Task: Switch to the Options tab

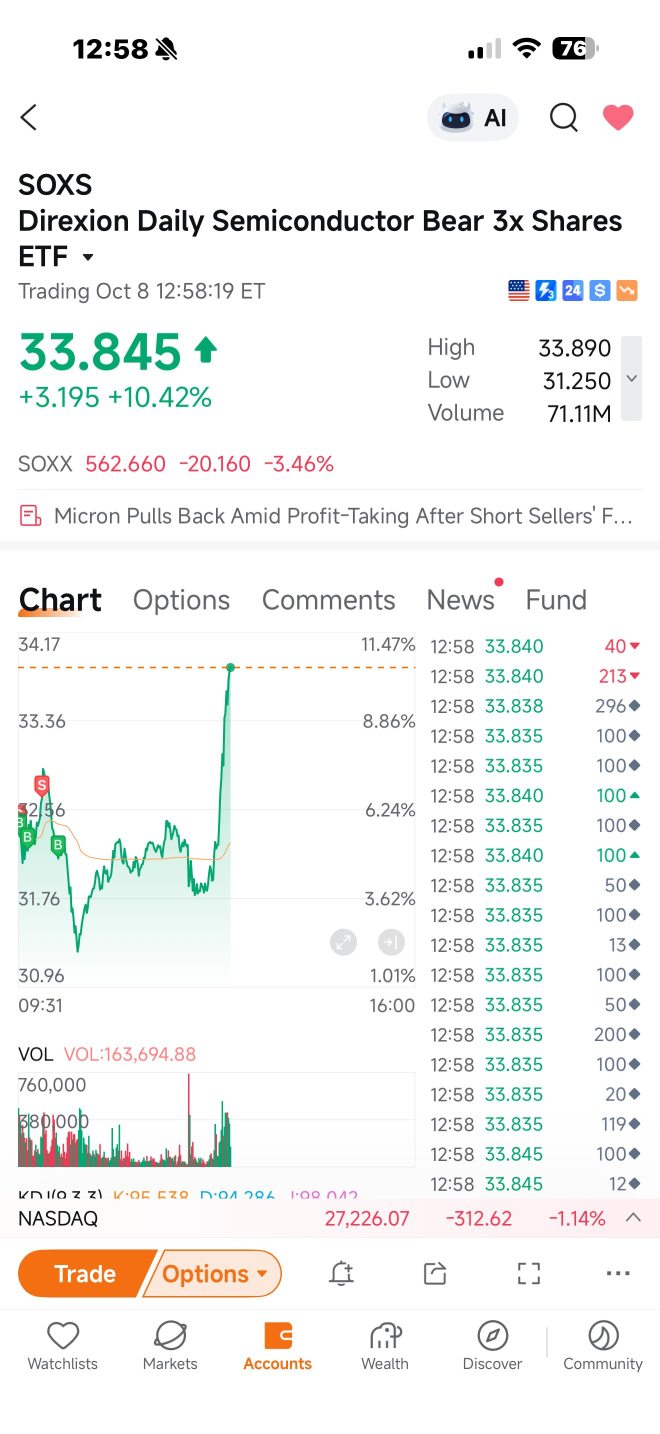Action: pos(181,600)
